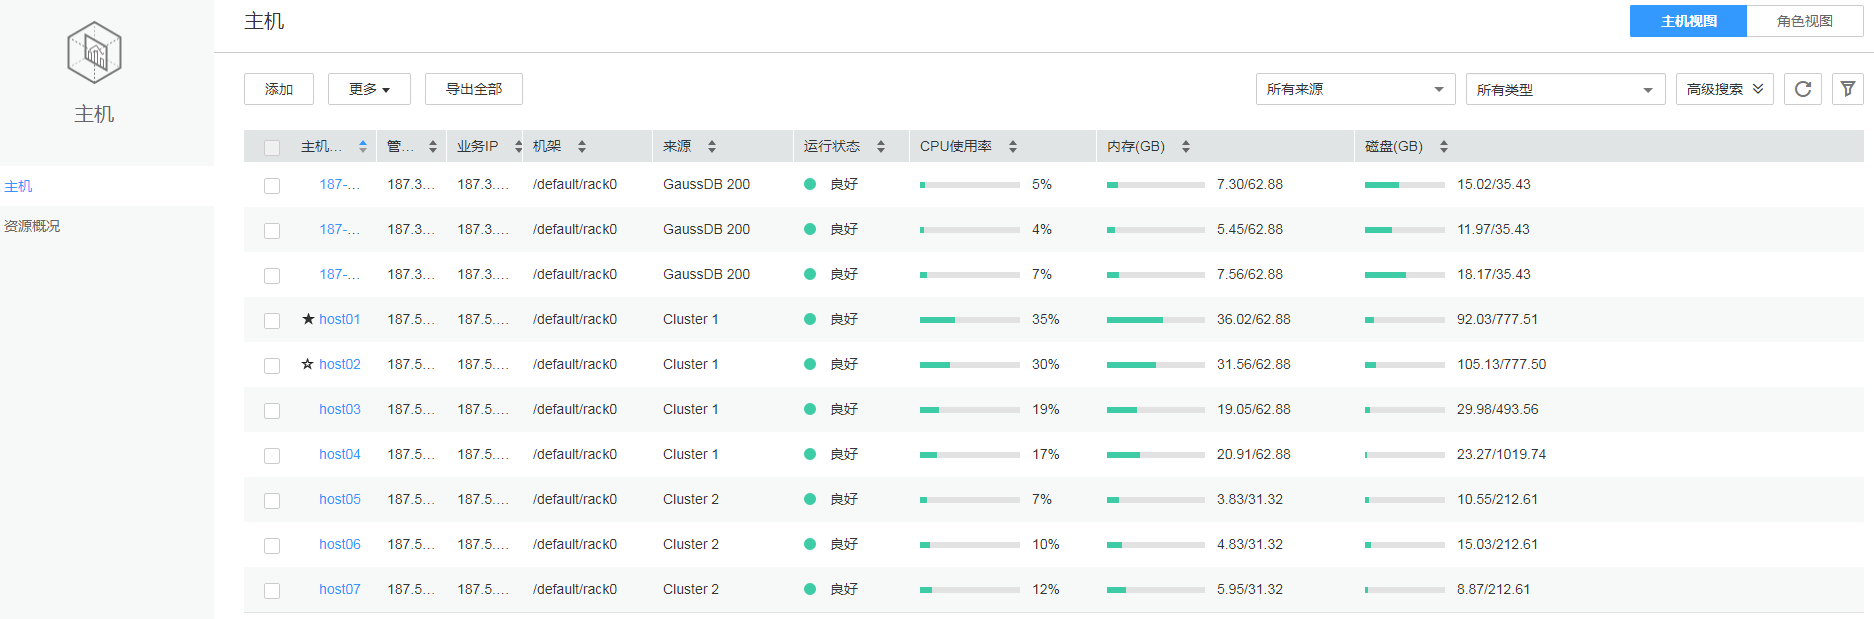The height and width of the screenshot is (619, 1874).
Task: Check the host07 row checkbox
Action: [x=272, y=590]
